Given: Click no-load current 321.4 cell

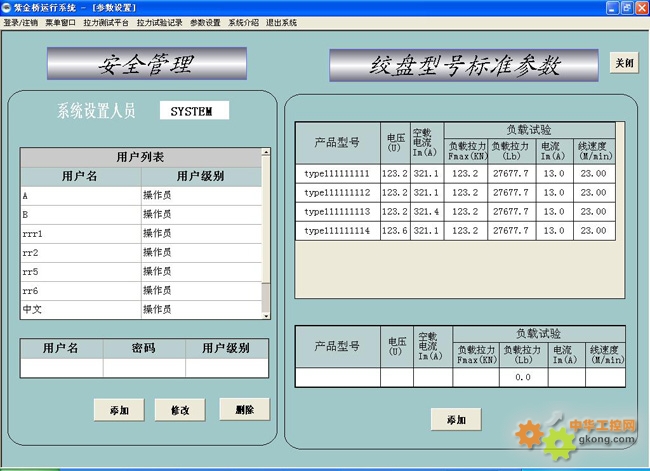Looking at the screenshot, I should [427, 212].
